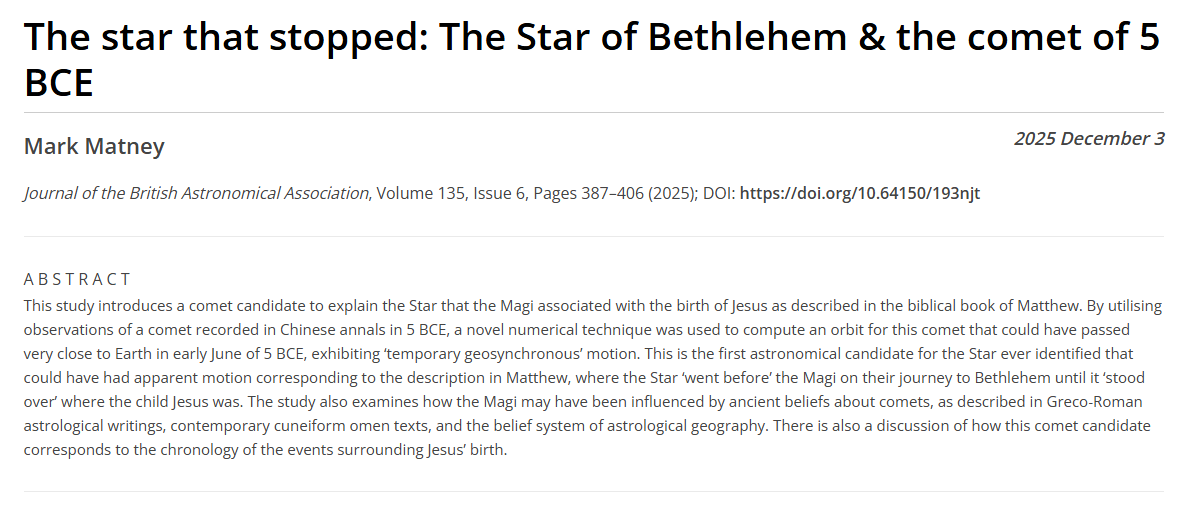Select the publication date 2025 December 3
Screen dimensions: 1190x508
[1088, 139]
